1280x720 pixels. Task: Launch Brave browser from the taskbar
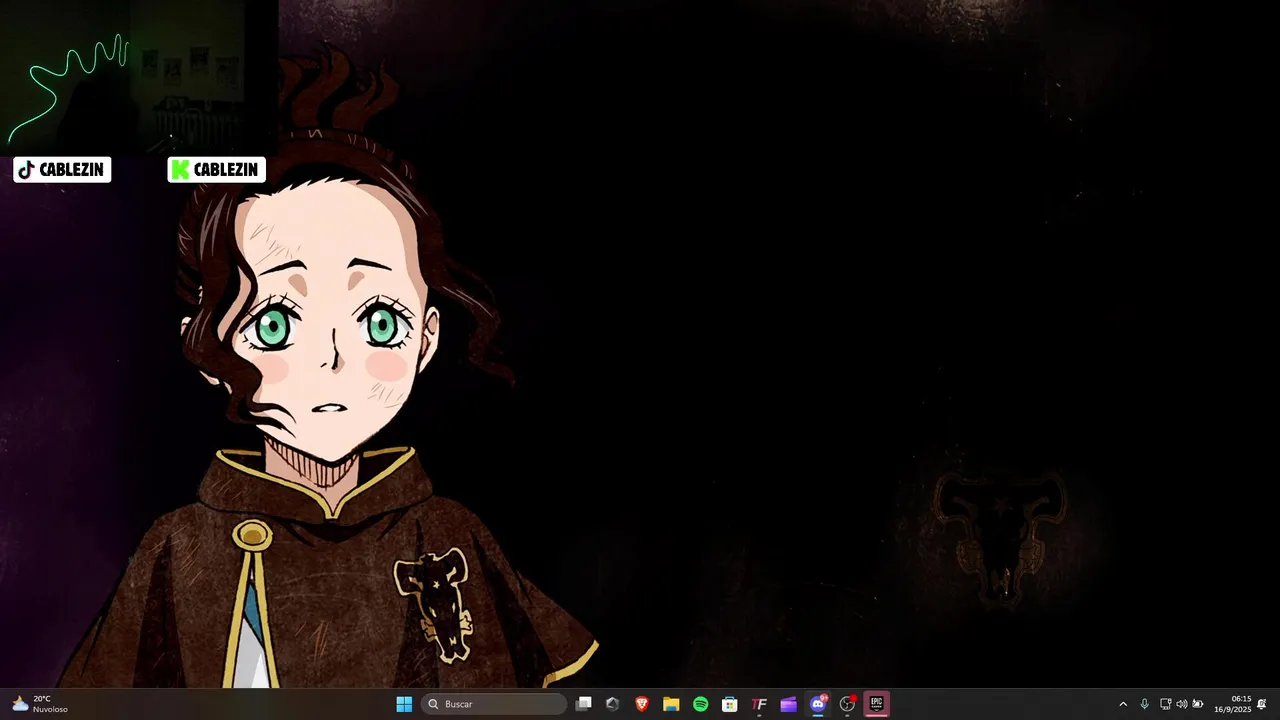click(642, 704)
